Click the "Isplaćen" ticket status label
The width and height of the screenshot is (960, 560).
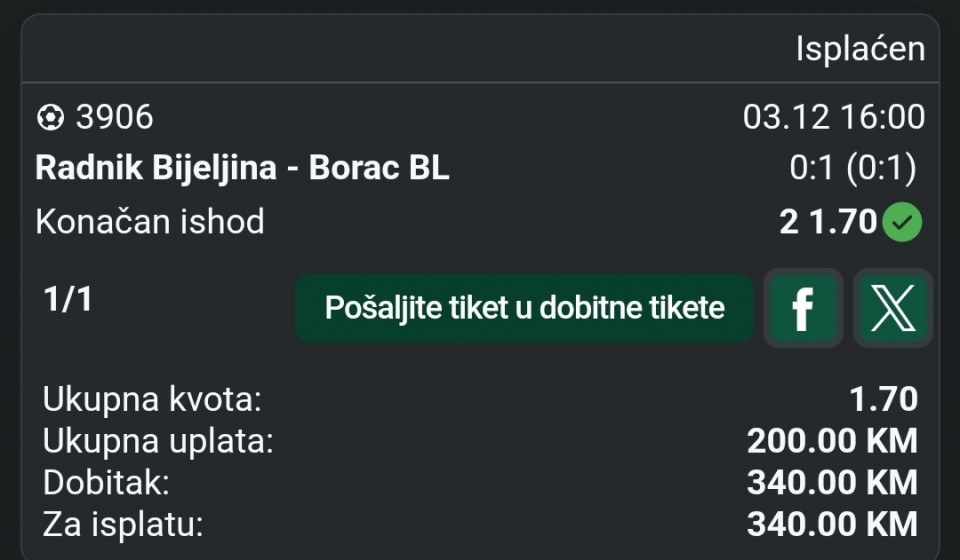coord(860,49)
